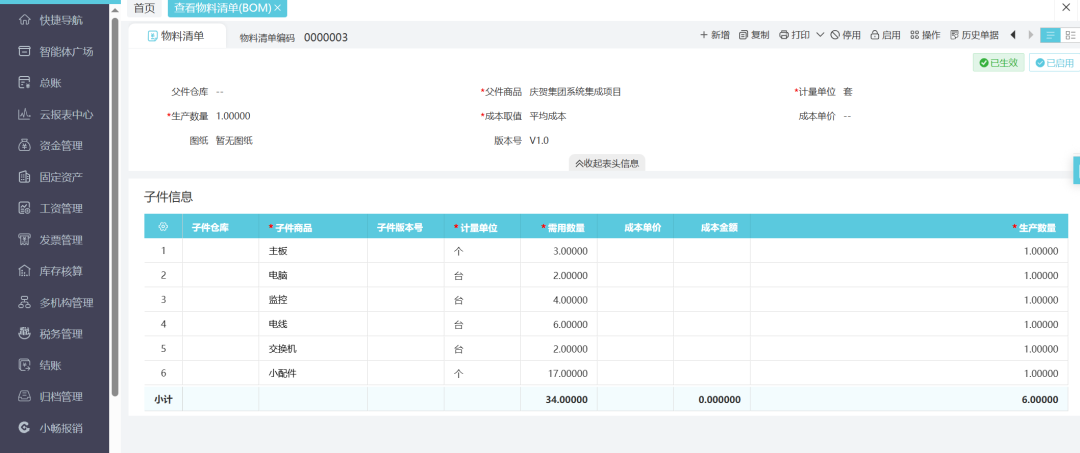This screenshot has height=453, width=1080.
Task: Select the 物料清单 panel tab
Action: tap(177, 36)
